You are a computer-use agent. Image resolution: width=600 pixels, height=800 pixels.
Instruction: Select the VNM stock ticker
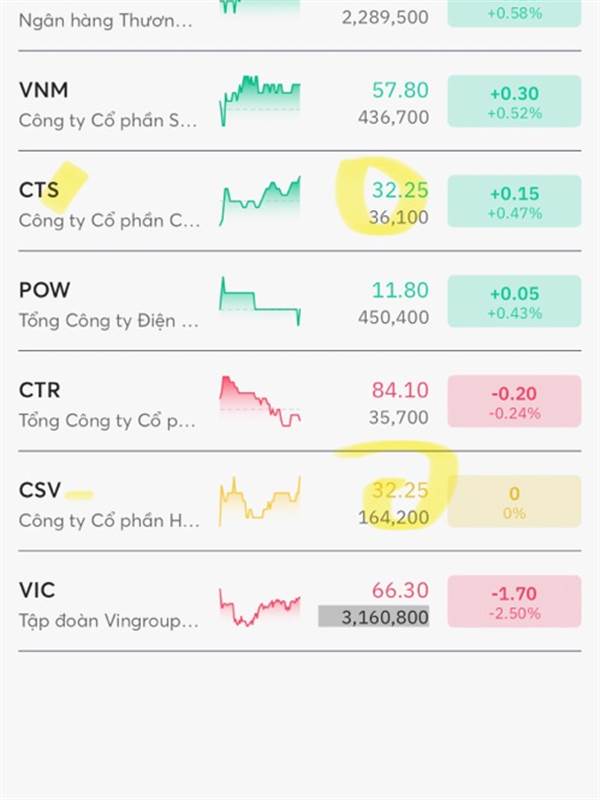(x=43, y=90)
